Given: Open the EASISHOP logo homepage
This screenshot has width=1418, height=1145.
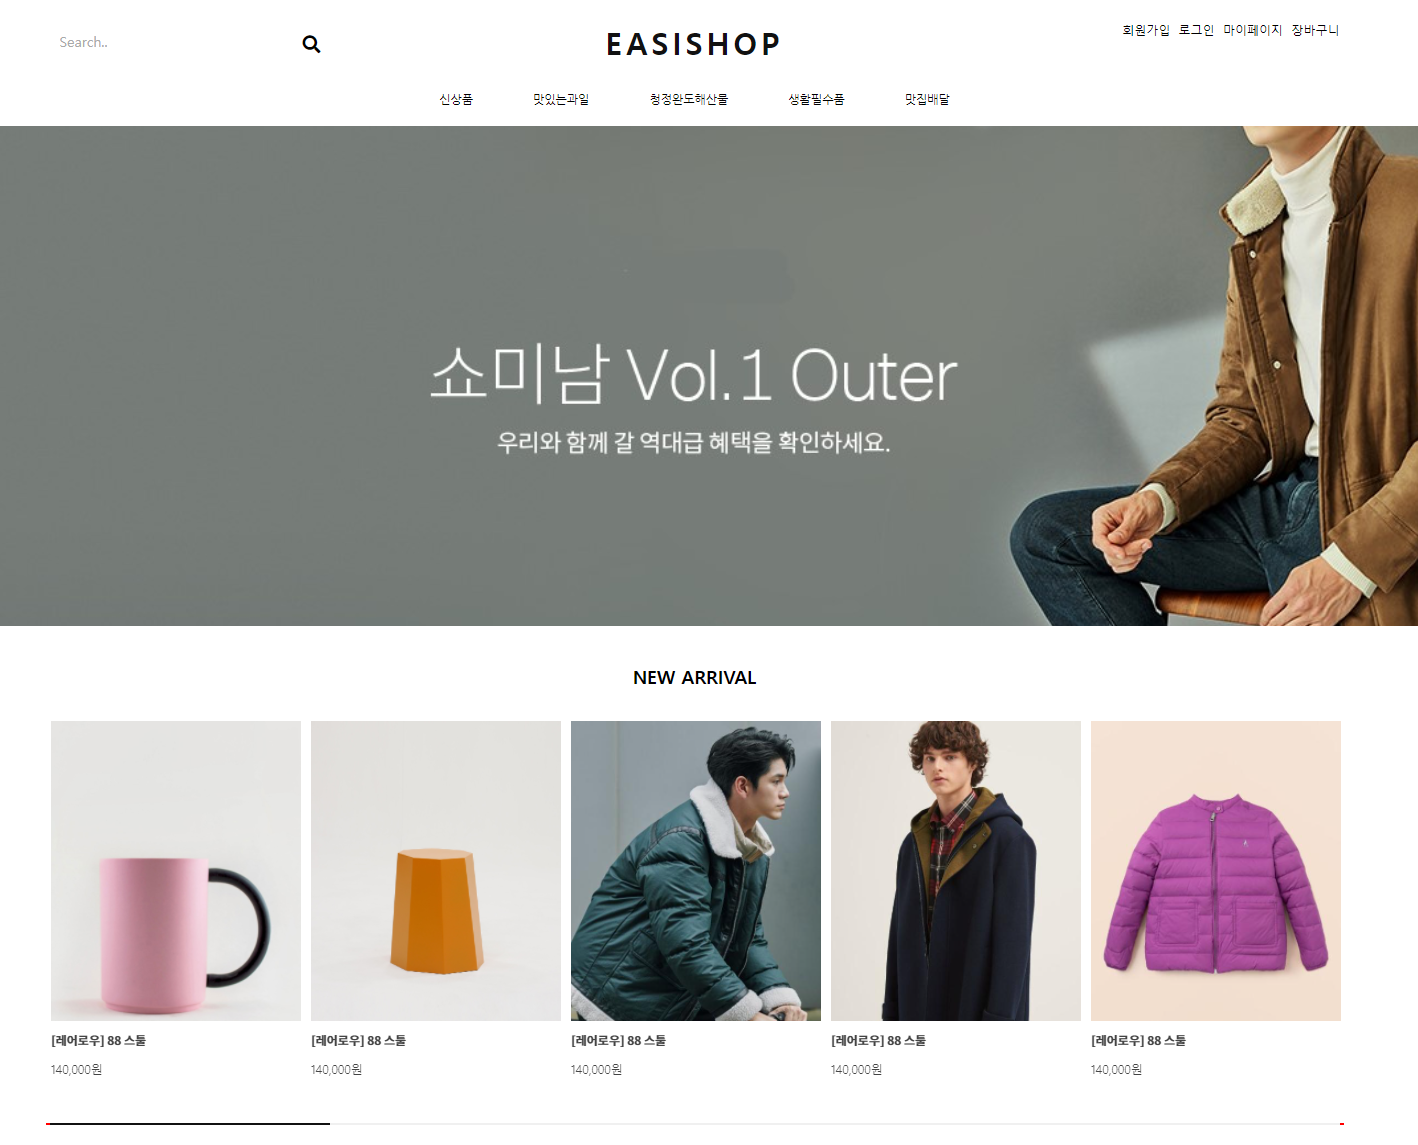Looking at the screenshot, I should point(693,44).
